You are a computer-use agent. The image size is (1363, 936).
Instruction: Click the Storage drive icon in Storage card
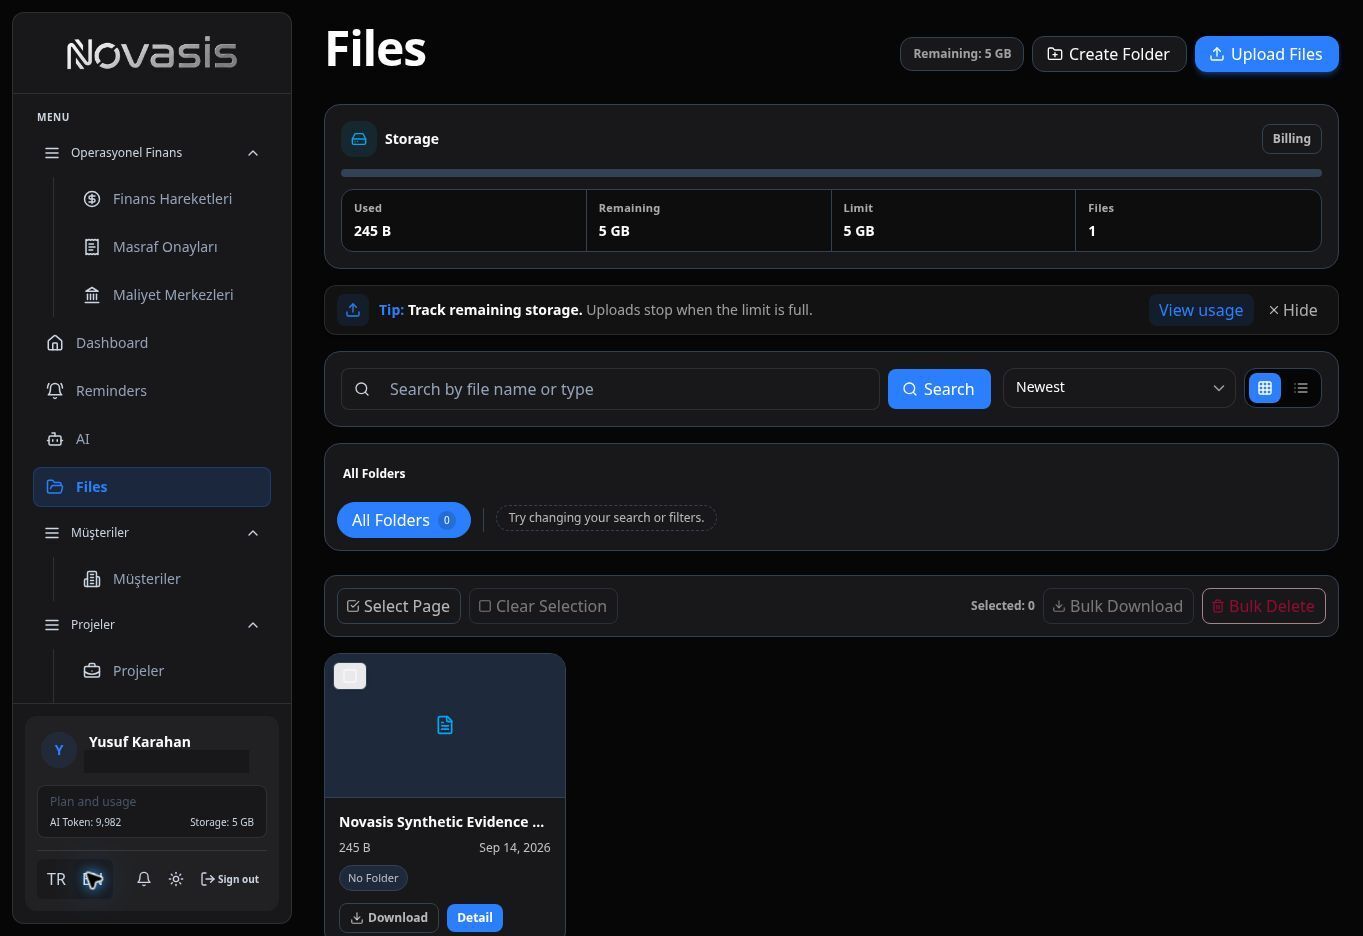click(x=359, y=139)
